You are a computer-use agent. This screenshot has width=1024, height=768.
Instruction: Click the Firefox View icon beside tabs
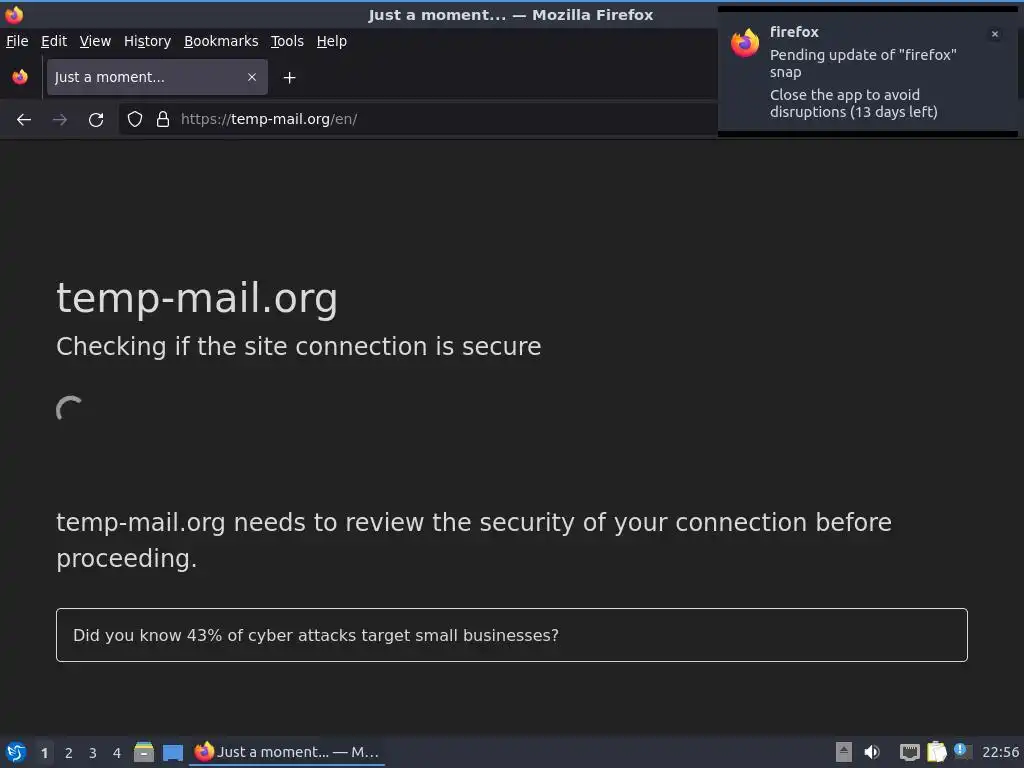(x=20, y=77)
